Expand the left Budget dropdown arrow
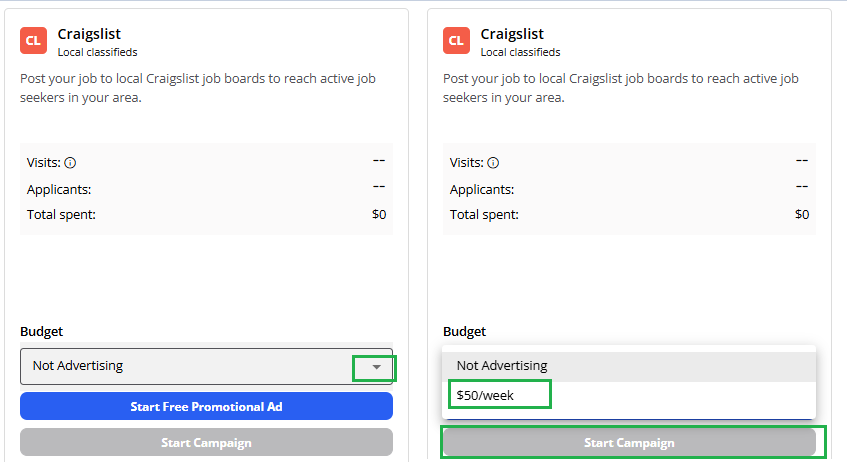847x472 pixels. tap(376, 367)
